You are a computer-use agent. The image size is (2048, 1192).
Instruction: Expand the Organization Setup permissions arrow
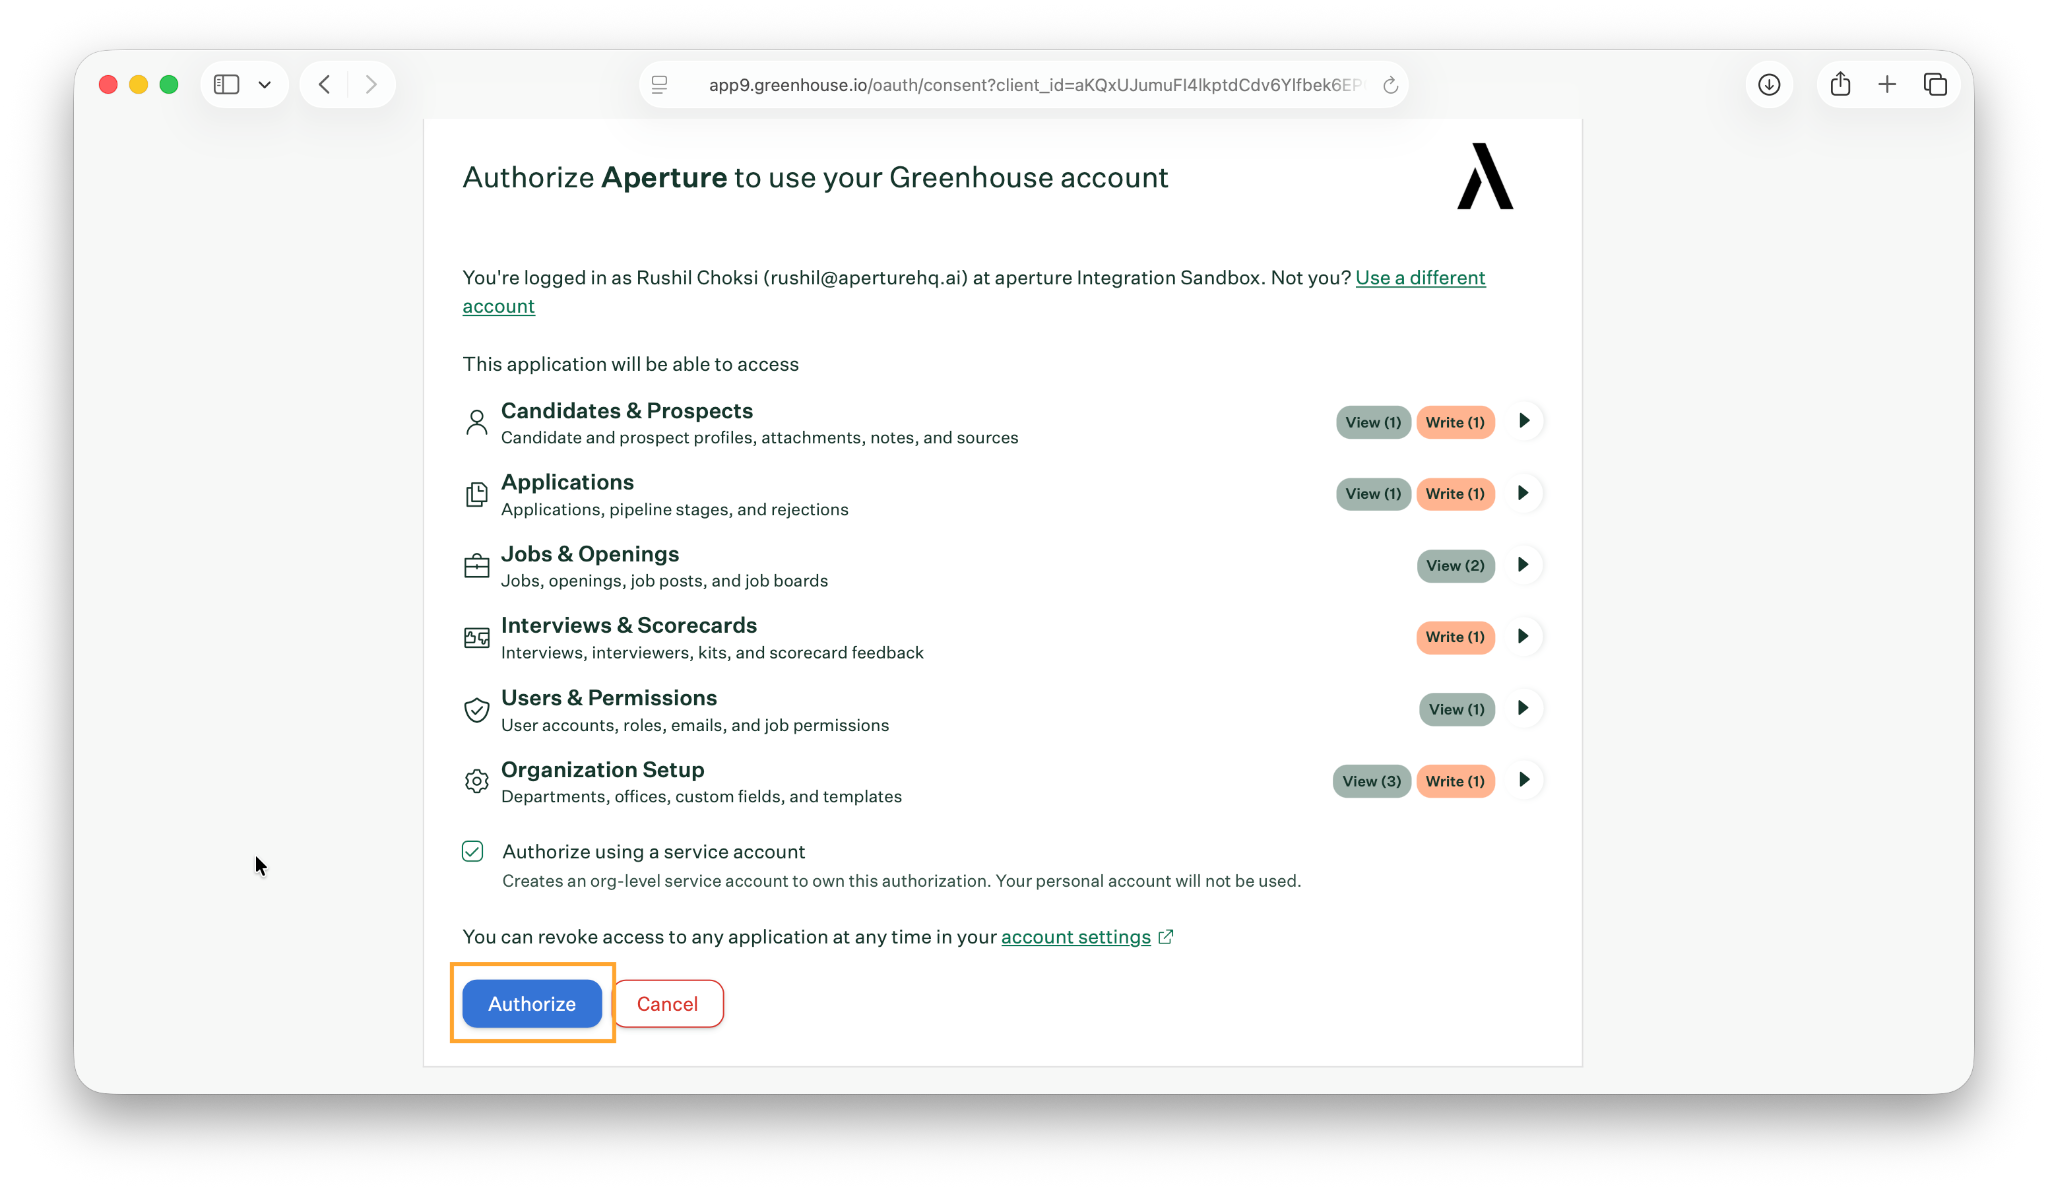tap(1524, 780)
